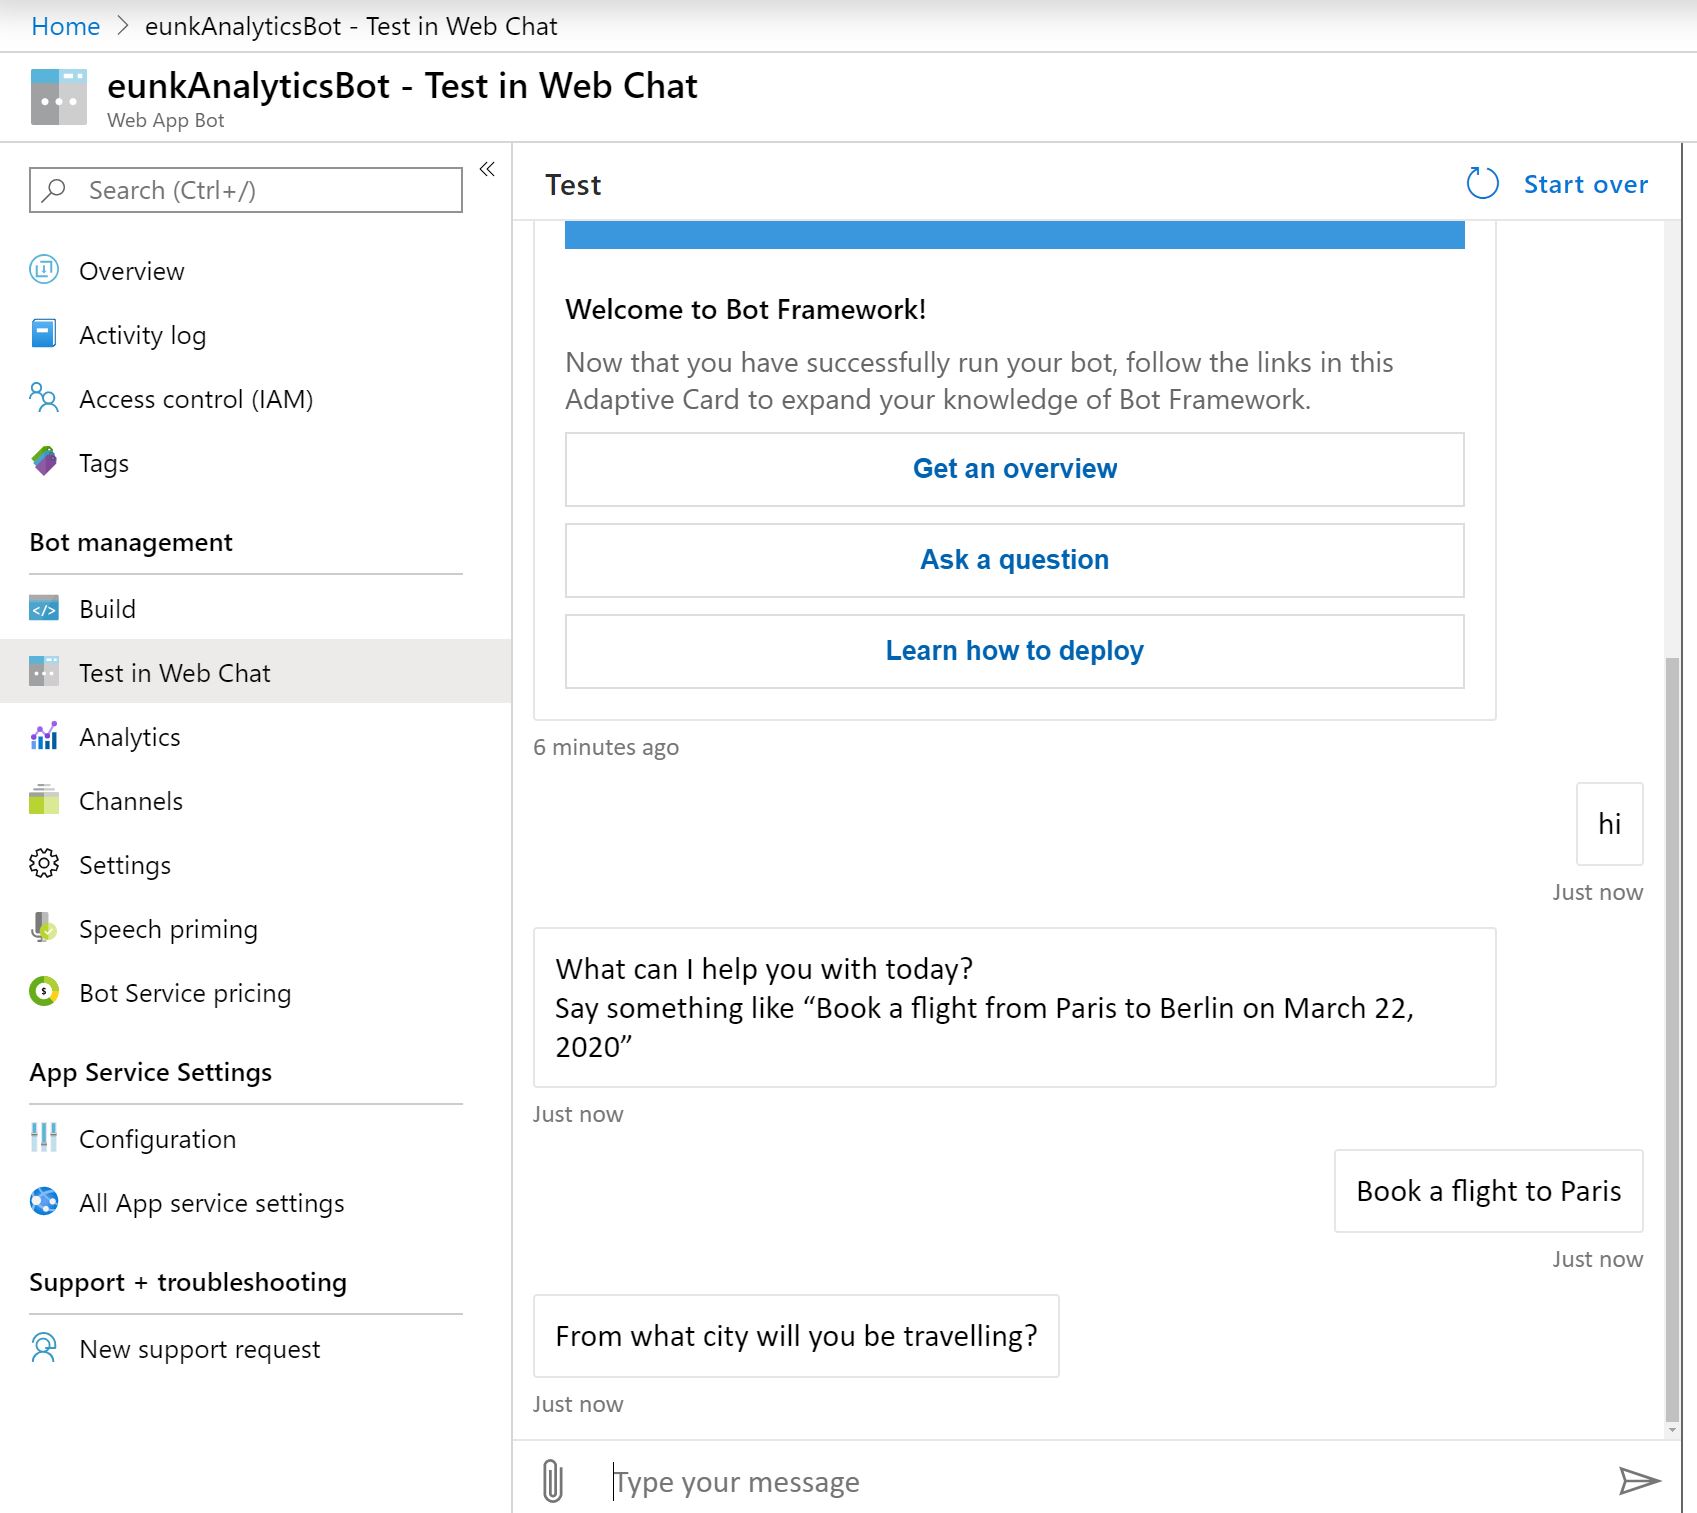Click the Build code icon
The width and height of the screenshot is (1697, 1513).
[x=44, y=608]
